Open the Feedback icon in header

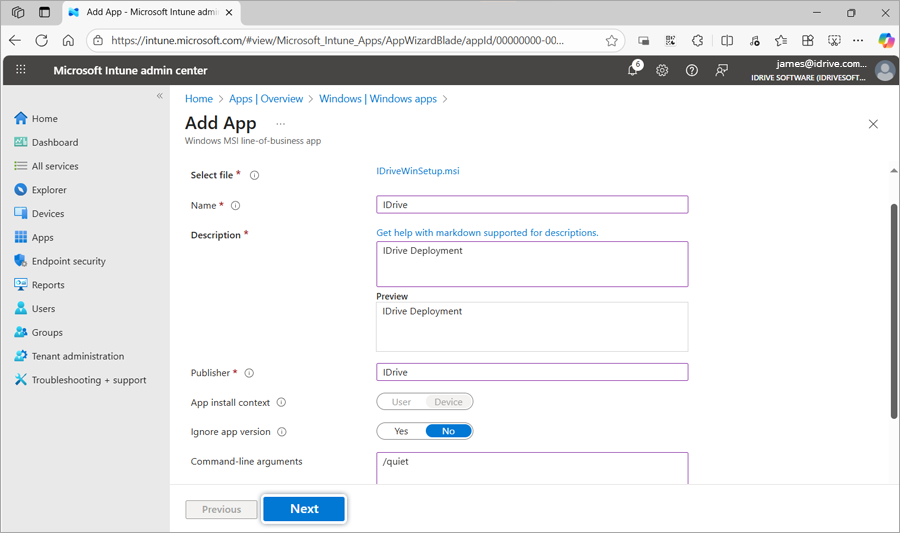click(x=721, y=70)
